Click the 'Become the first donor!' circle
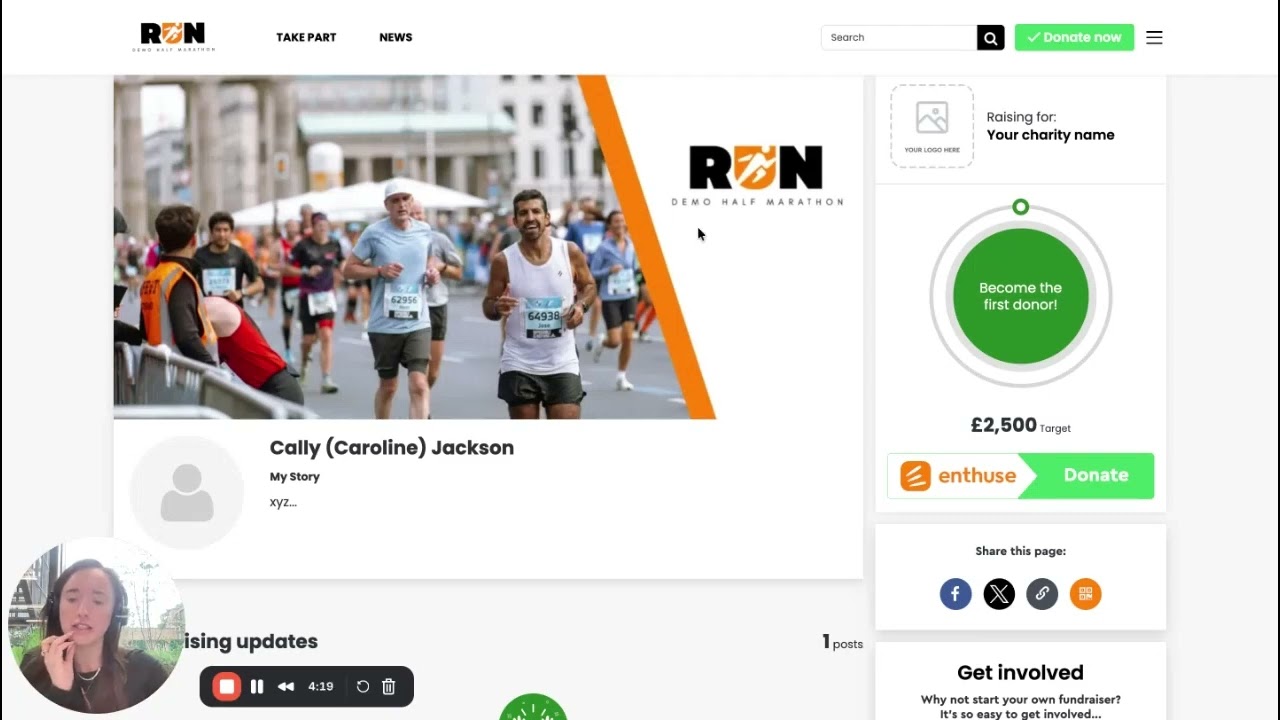The image size is (1280, 720). pyautogui.click(x=1020, y=296)
